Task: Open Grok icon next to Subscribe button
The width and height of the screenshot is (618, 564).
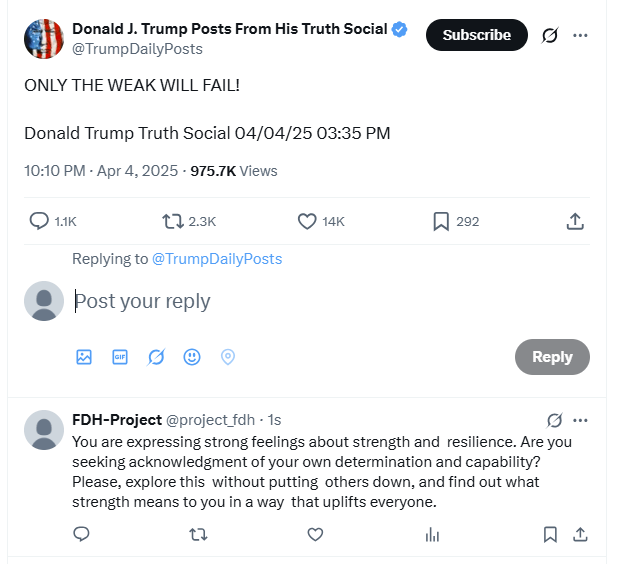Action: tap(549, 35)
